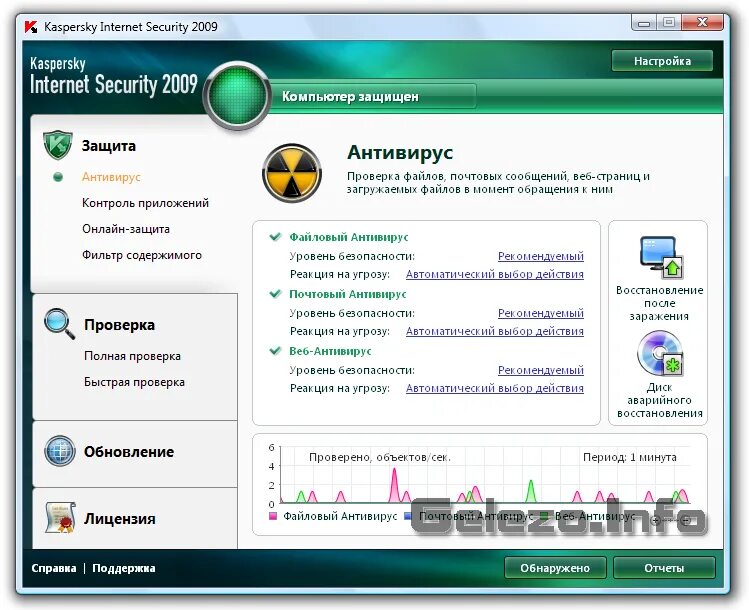The width and height of the screenshot is (749, 610).
Task: Click Почтовый Антивирус component heading
Action: point(348,294)
